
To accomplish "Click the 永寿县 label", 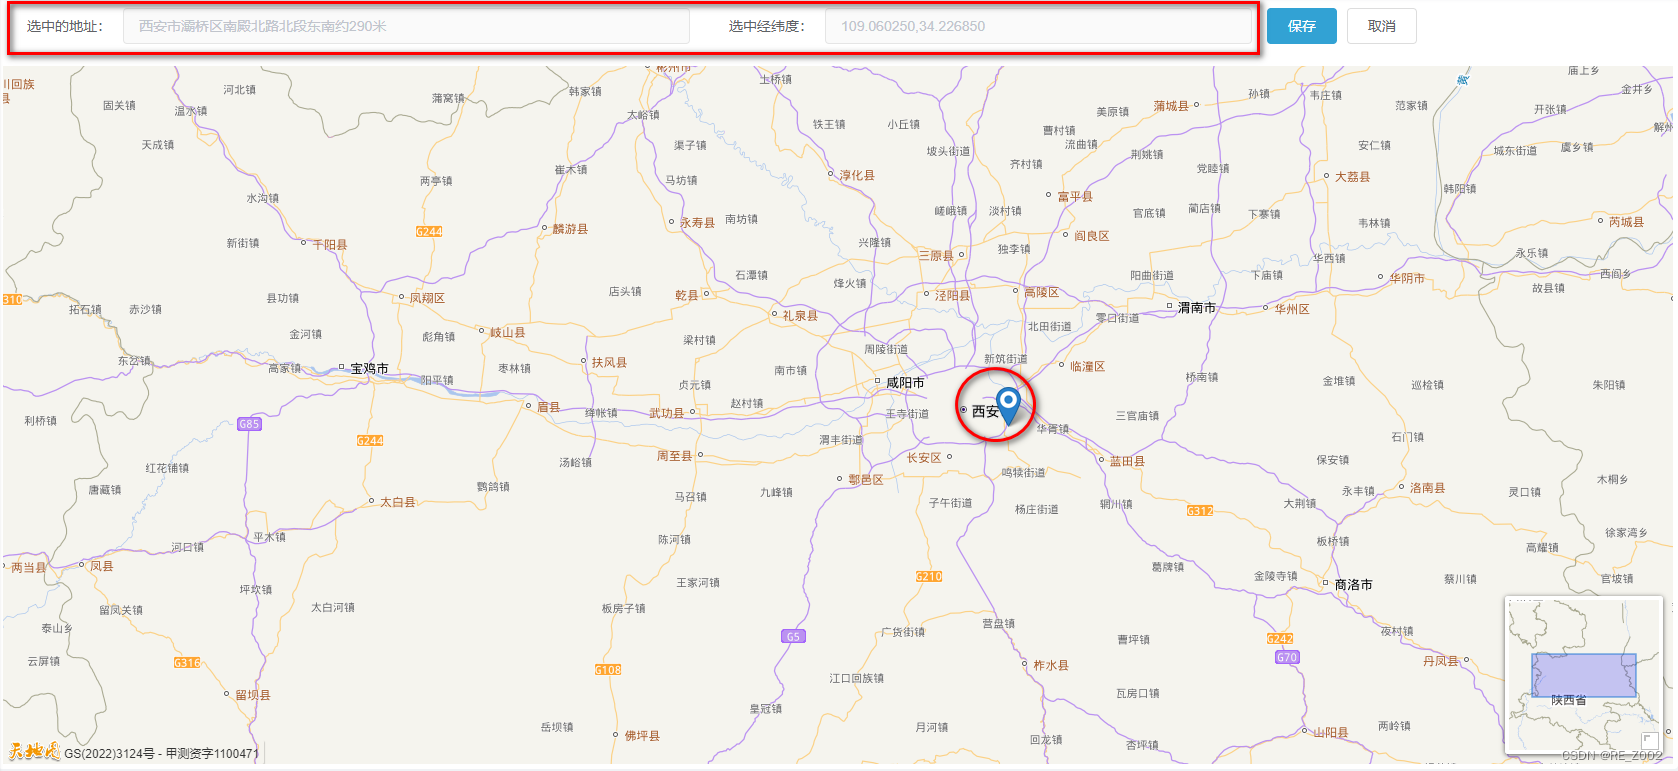I will pos(698,223).
